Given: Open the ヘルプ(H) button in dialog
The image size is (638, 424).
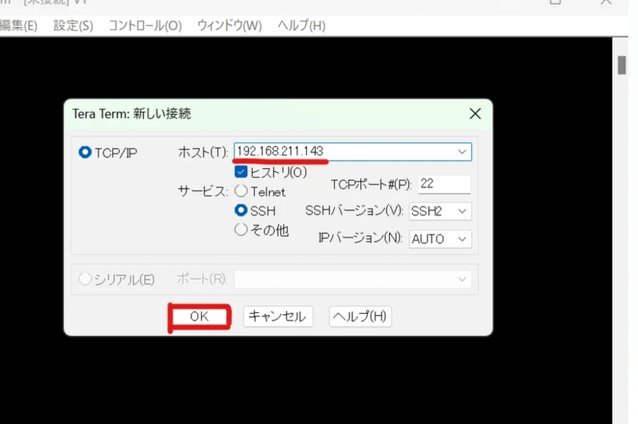Looking at the screenshot, I should click(360, 317).
